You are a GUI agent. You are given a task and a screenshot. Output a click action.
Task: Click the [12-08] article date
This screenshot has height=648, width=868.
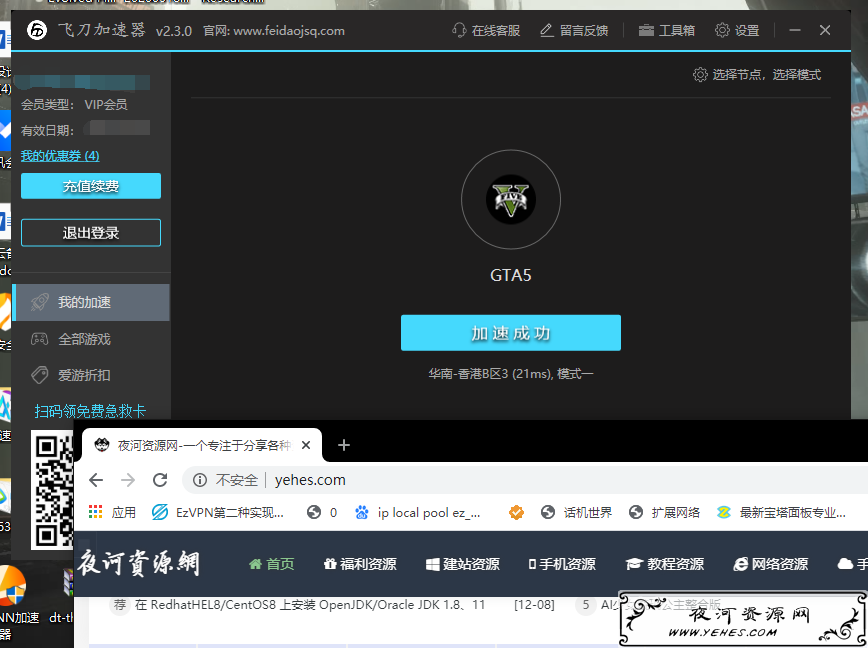pyautogui.click(x=534, y=605)
